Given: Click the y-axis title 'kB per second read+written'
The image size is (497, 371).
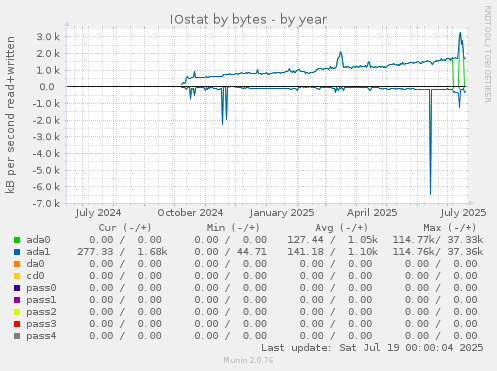Looking at the screenshot, I should 10,115.
